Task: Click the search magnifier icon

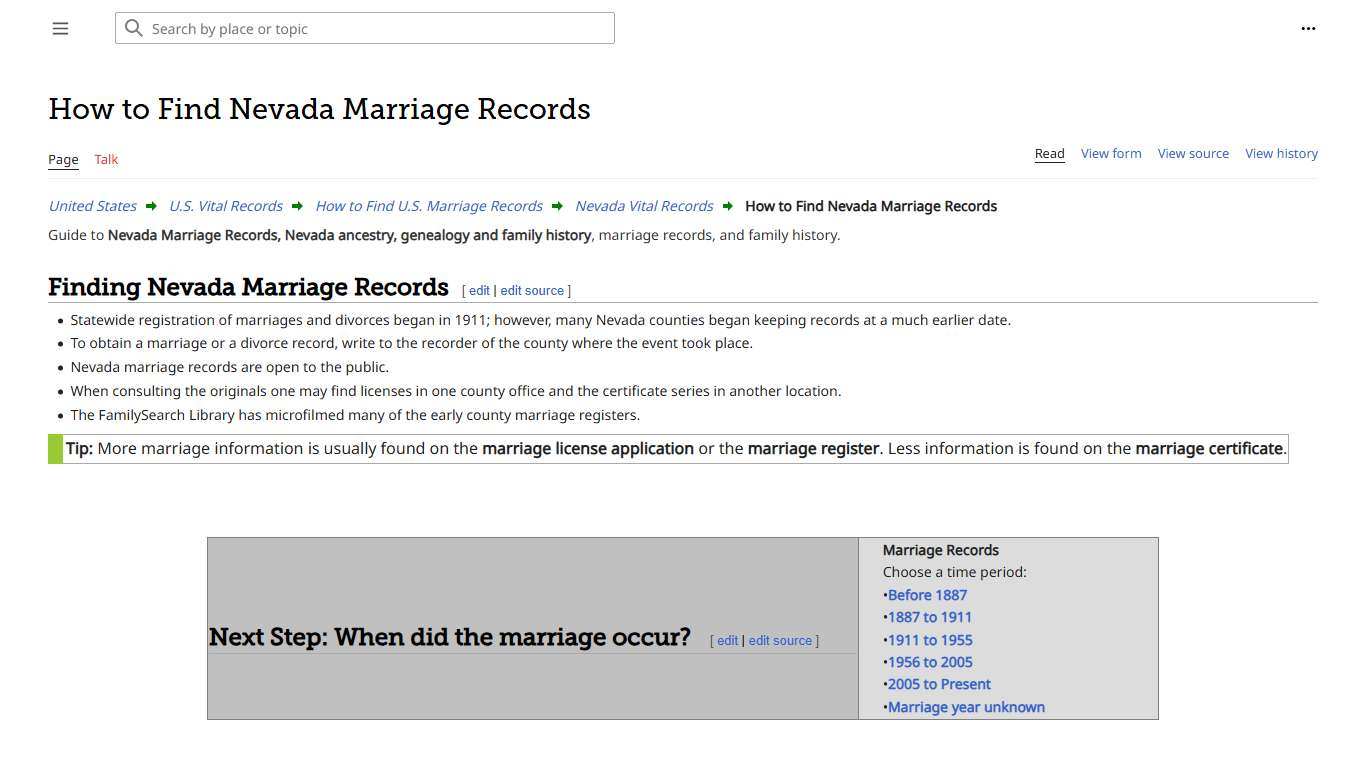Action: click(x=134, y=28)
